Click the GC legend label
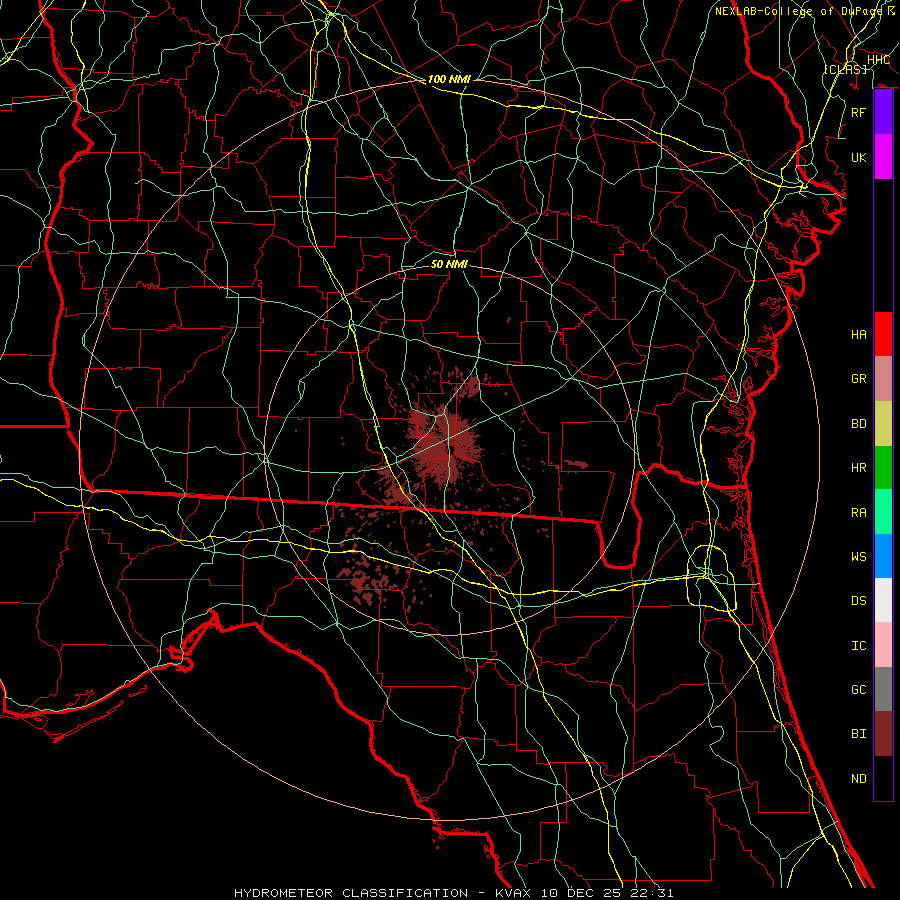The image size is (900, 900). pyautogui.click(x=859, y=690)
